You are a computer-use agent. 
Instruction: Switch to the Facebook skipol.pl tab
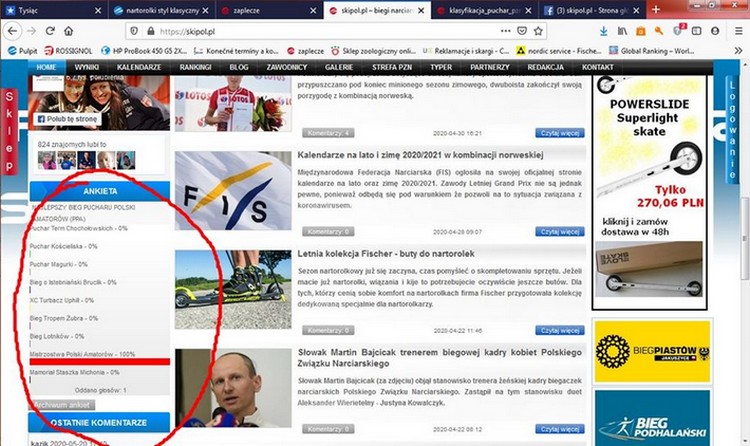point(592,11)
